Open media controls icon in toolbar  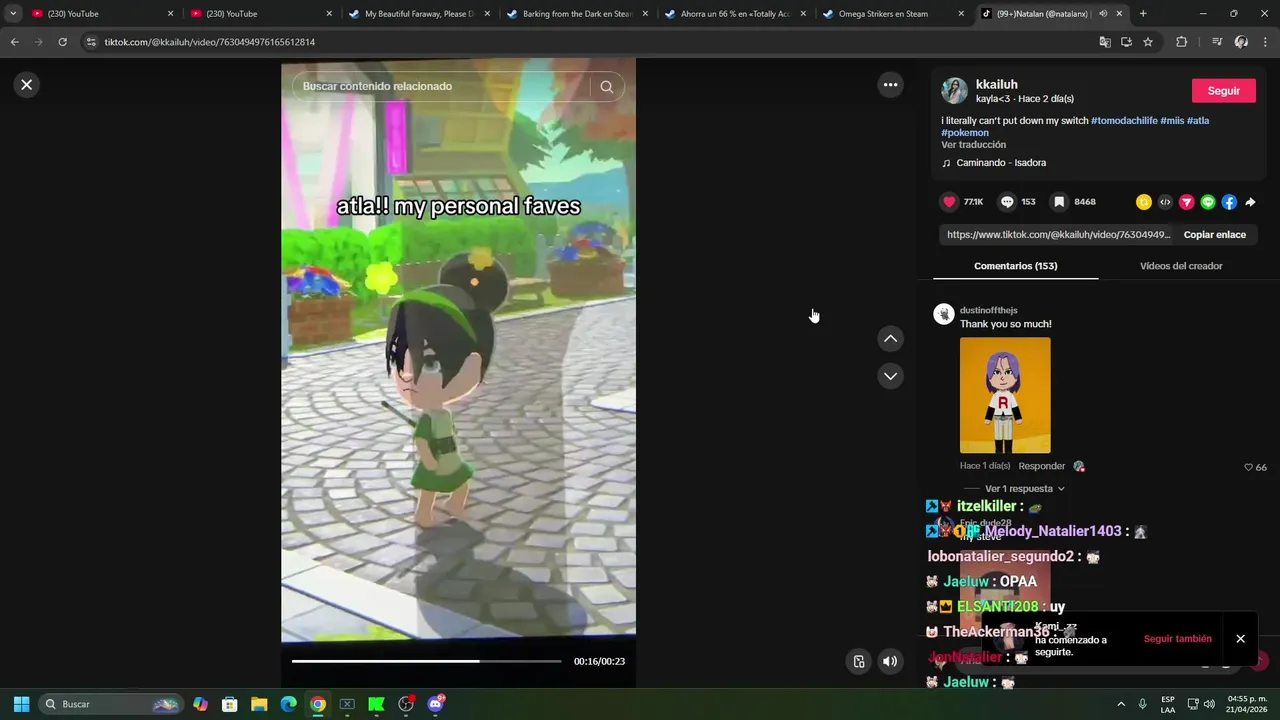1216,42
